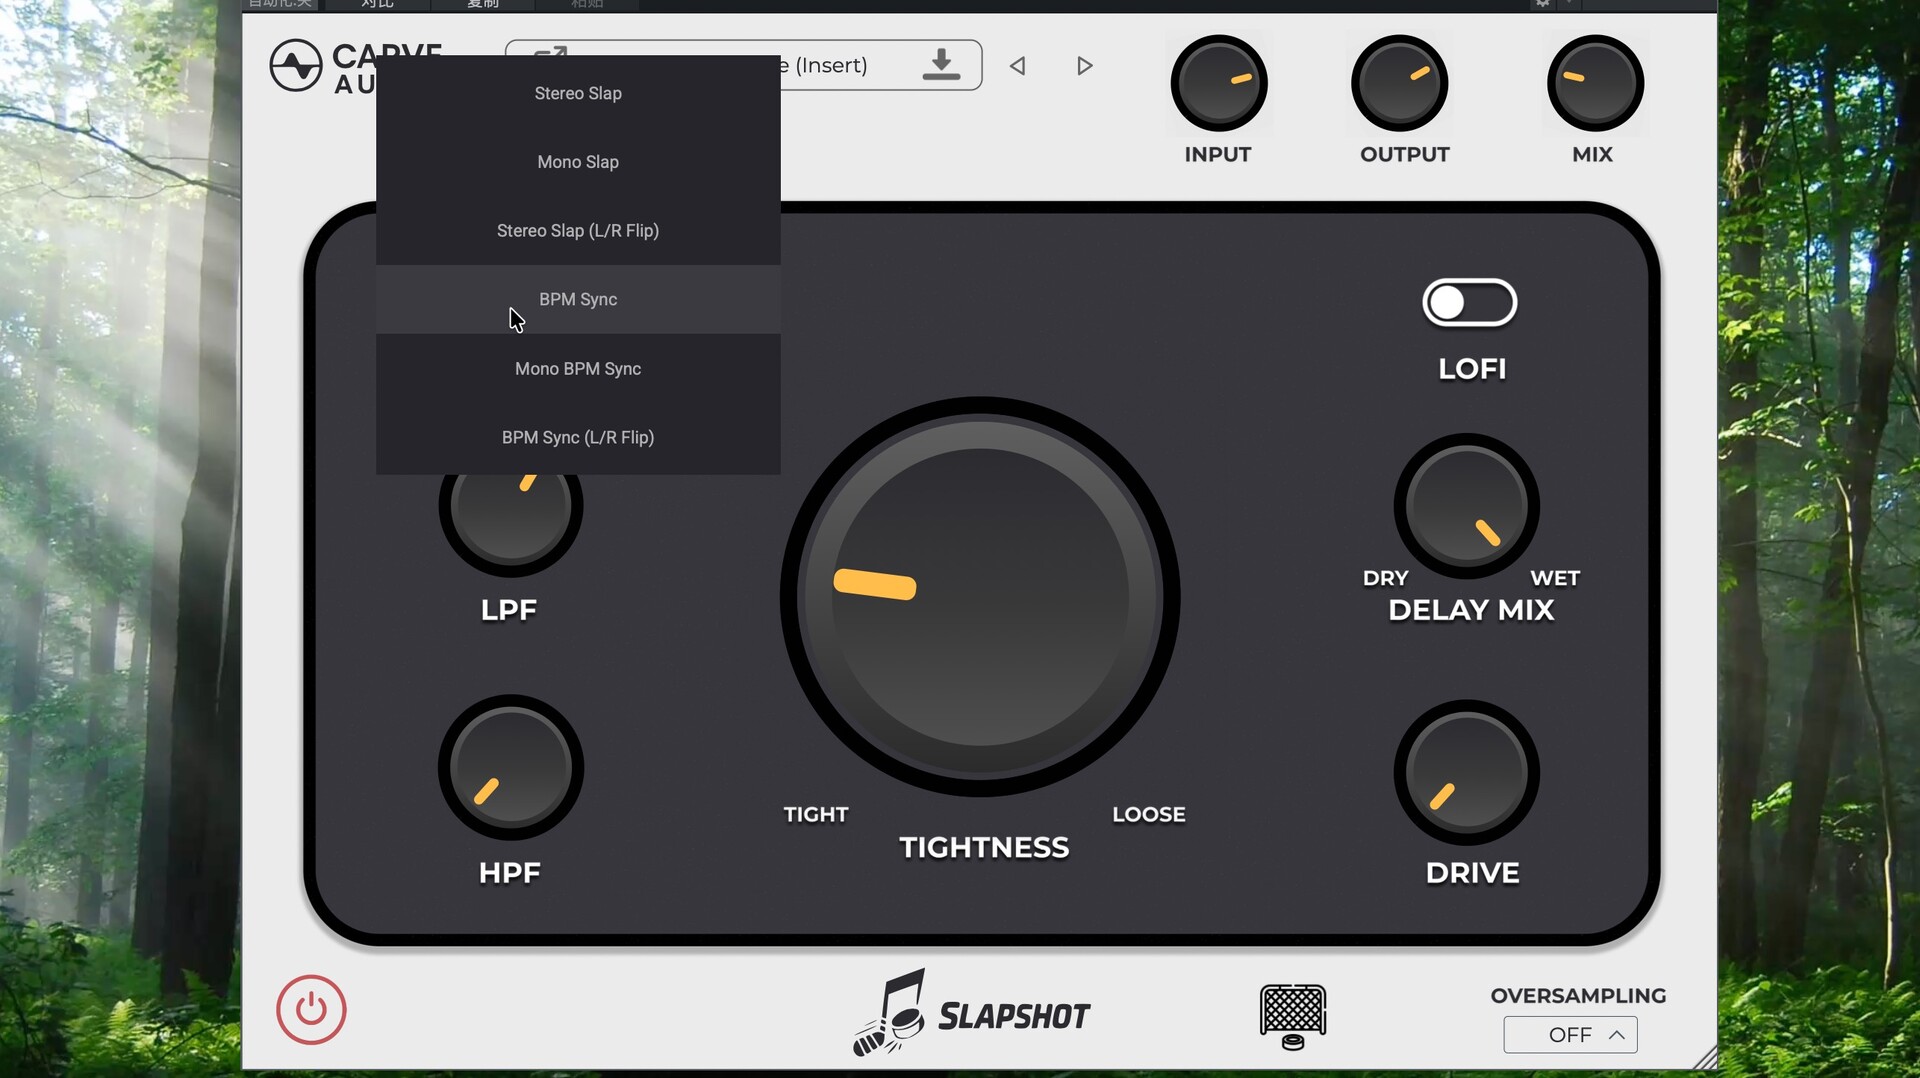The height and width of the screenshot is (1078, 1920).
Task: Open the Oversampling dropdown
Action: click(x=1570, y=1035)
